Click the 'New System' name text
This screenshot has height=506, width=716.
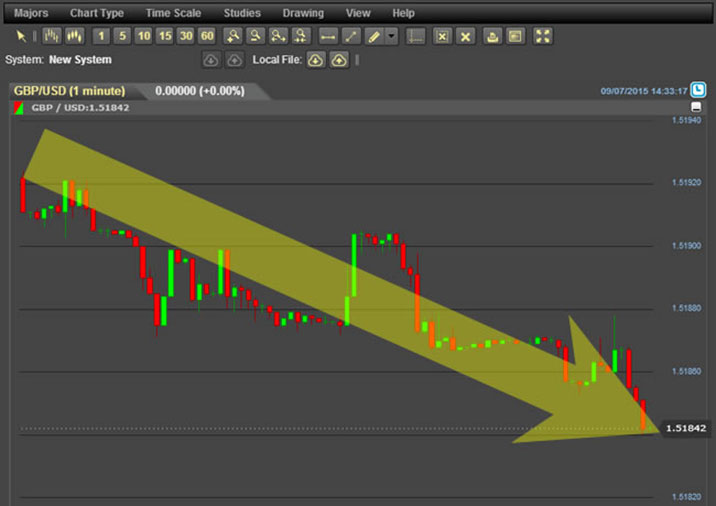pos(80,60)
